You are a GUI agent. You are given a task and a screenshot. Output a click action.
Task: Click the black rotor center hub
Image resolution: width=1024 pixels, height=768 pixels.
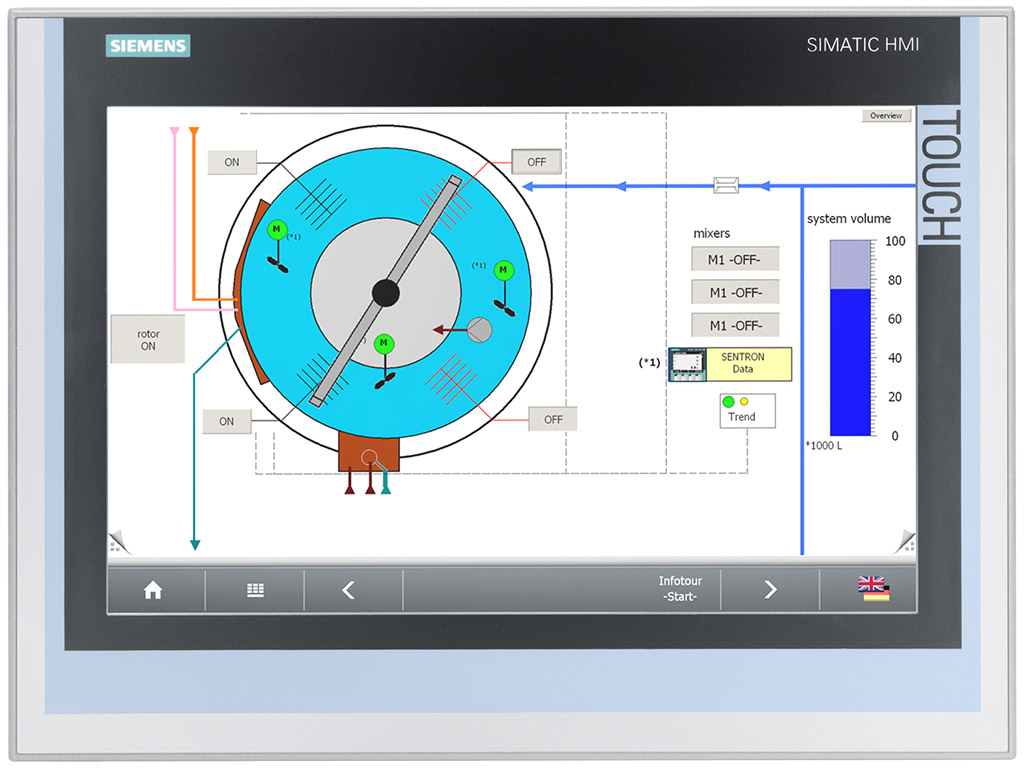(x=386, y=292)
